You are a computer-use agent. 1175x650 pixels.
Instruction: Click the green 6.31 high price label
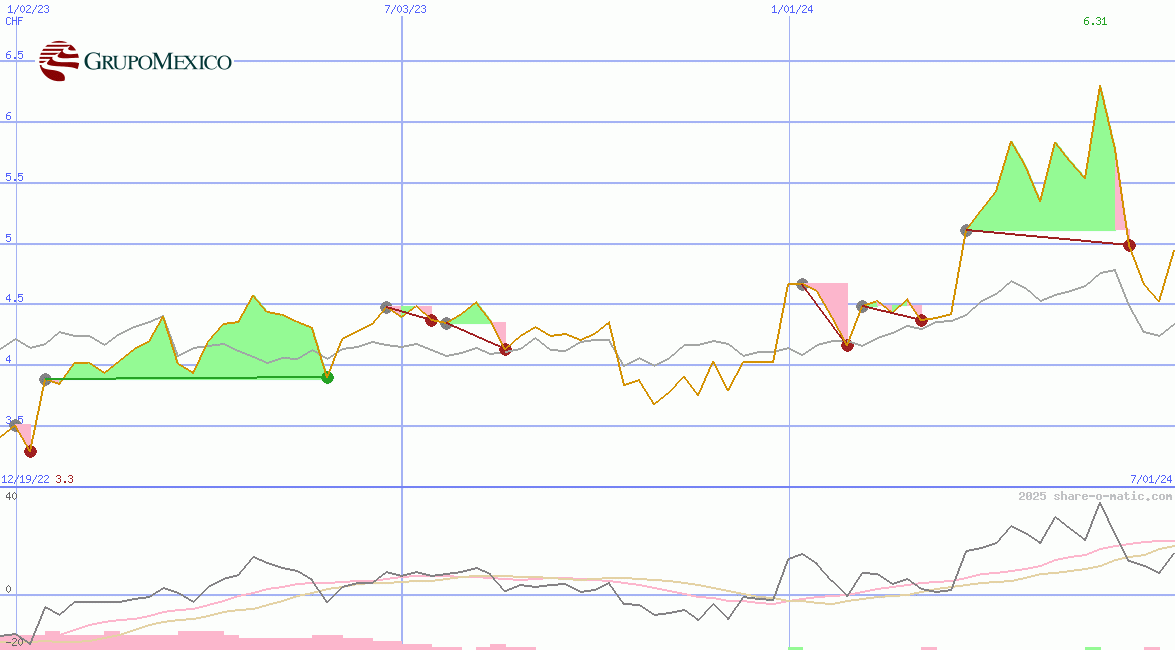pyautogui.click(x=1095, y=21)
